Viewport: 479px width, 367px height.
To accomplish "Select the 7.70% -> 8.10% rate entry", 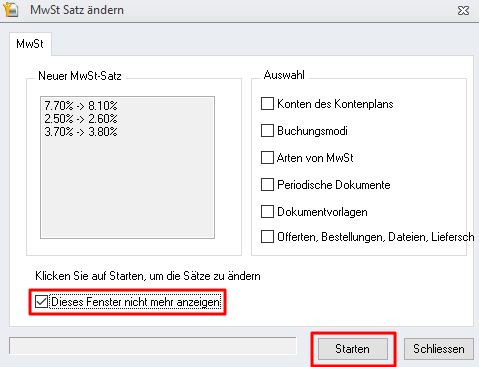I will 81,106.
